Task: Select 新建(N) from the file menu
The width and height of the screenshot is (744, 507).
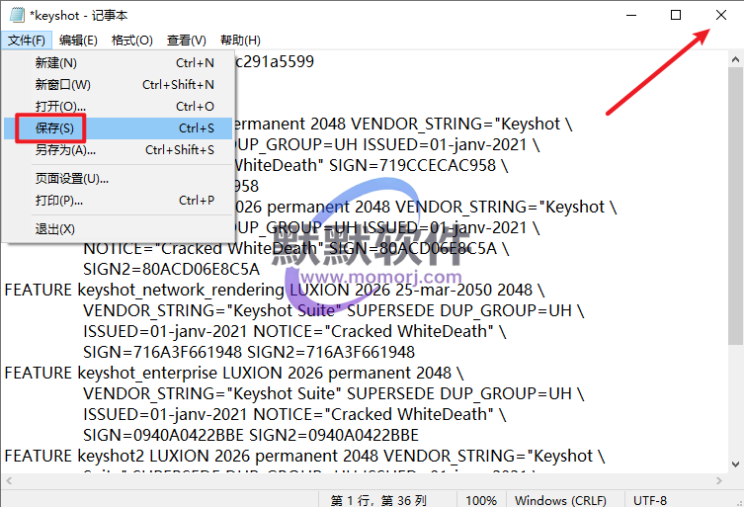Action: [x=55, y=63]
